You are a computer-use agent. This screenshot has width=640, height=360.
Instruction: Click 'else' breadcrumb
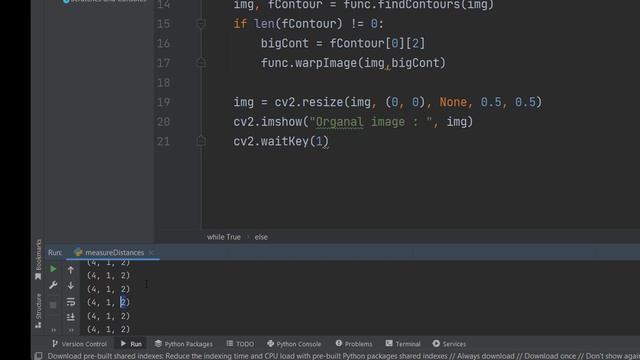(261, 237)
